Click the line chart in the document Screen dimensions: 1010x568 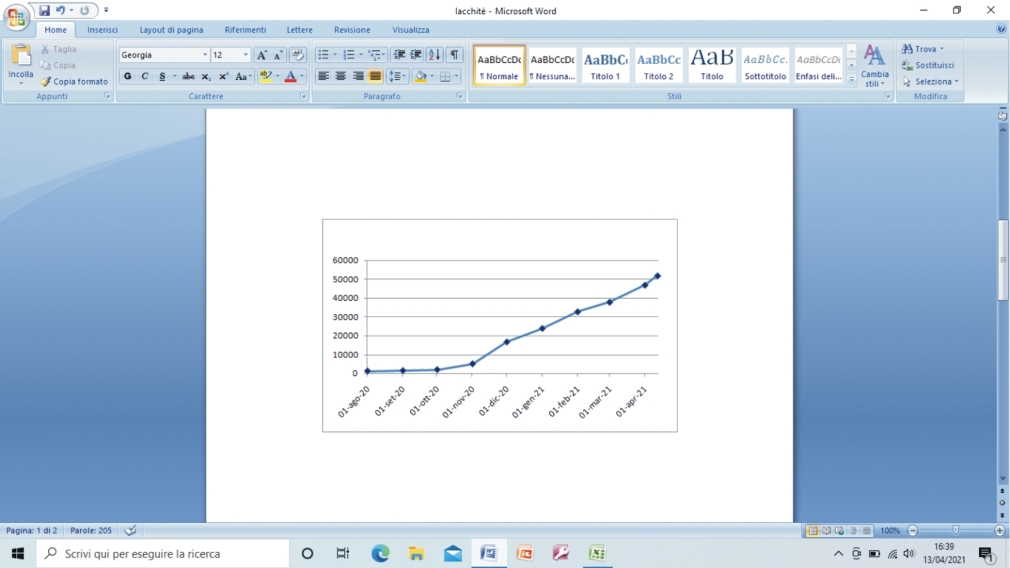(500, 326)
